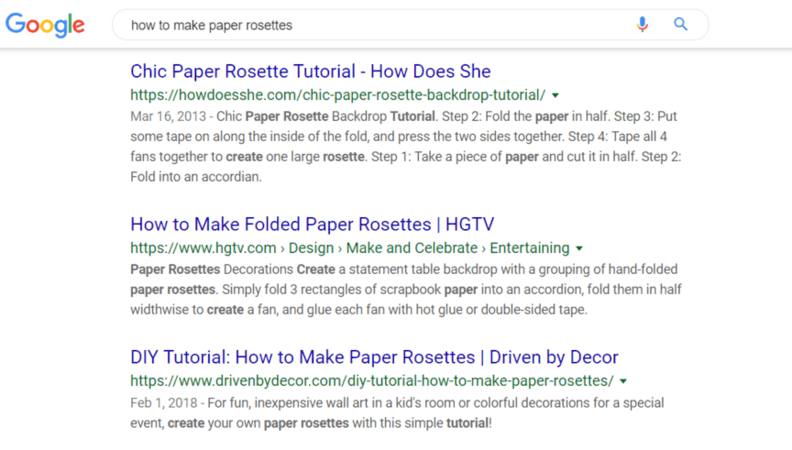
Task: Activate voice search microphone icon
Action: (642, 25)
